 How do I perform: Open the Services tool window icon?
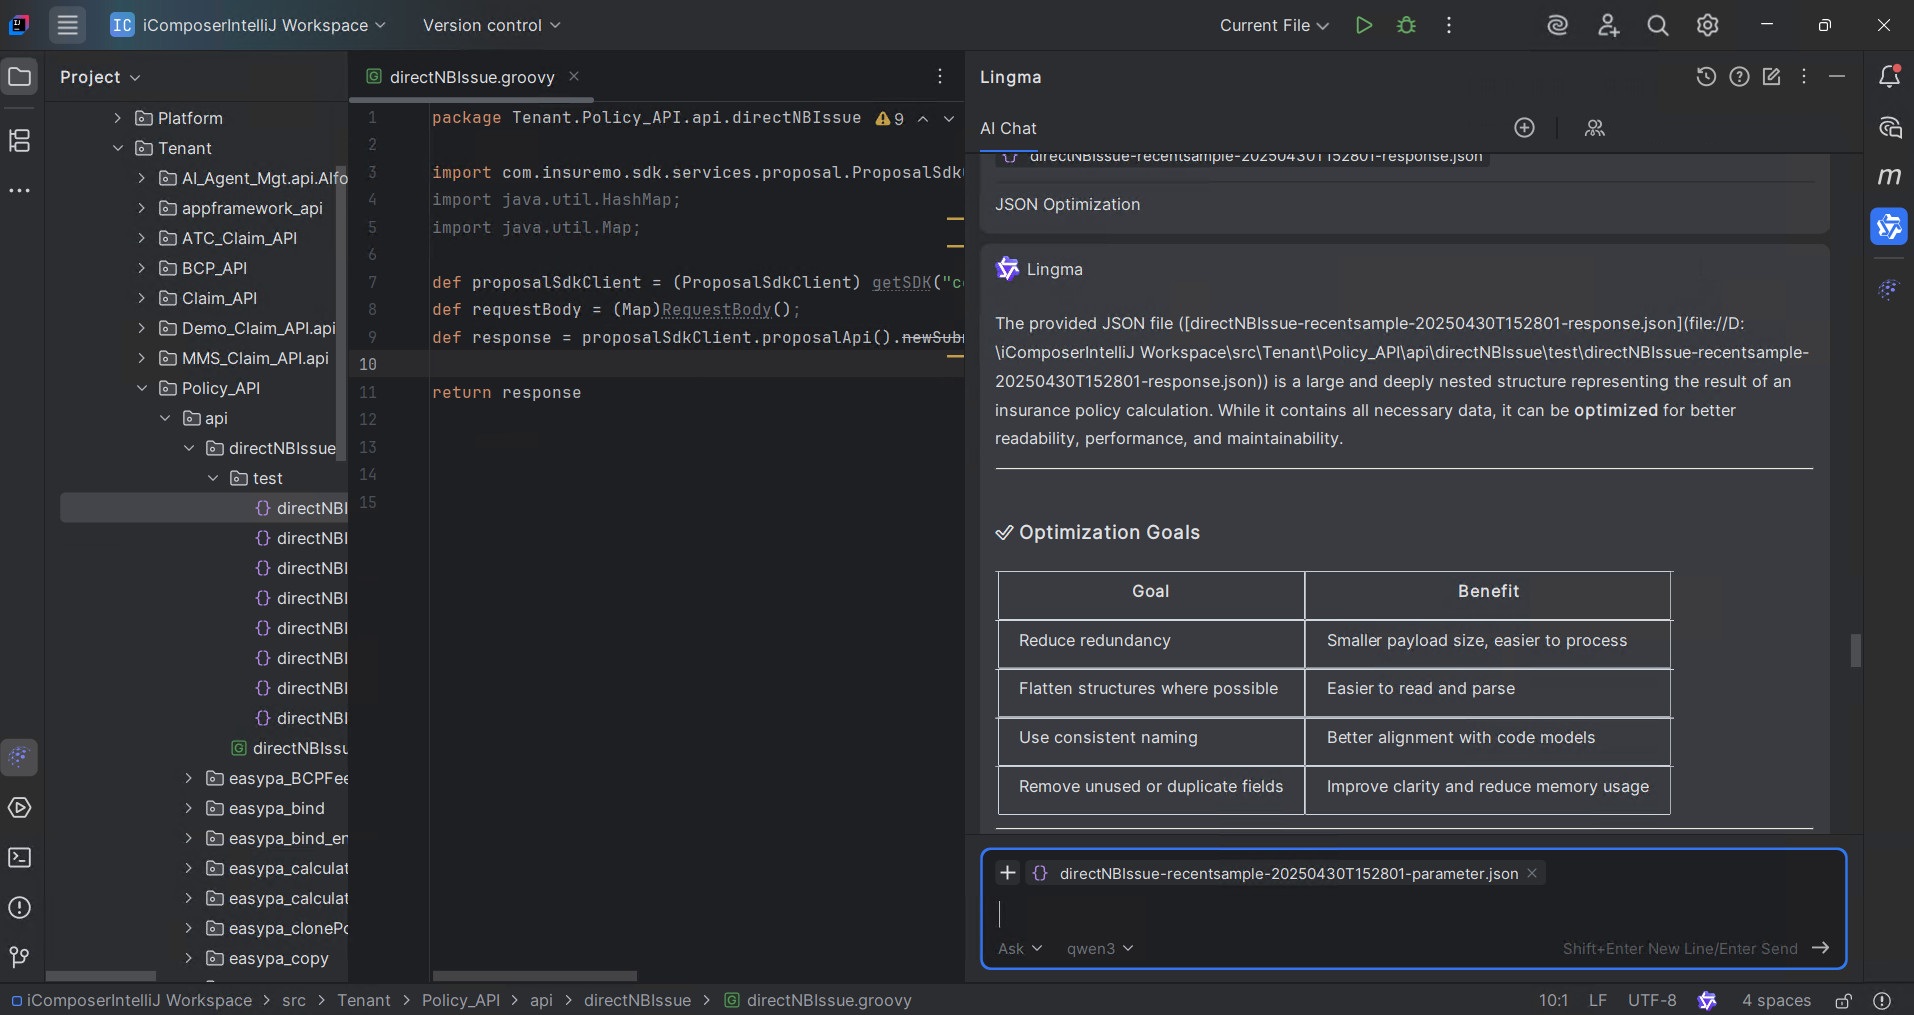tap(19, 808)
